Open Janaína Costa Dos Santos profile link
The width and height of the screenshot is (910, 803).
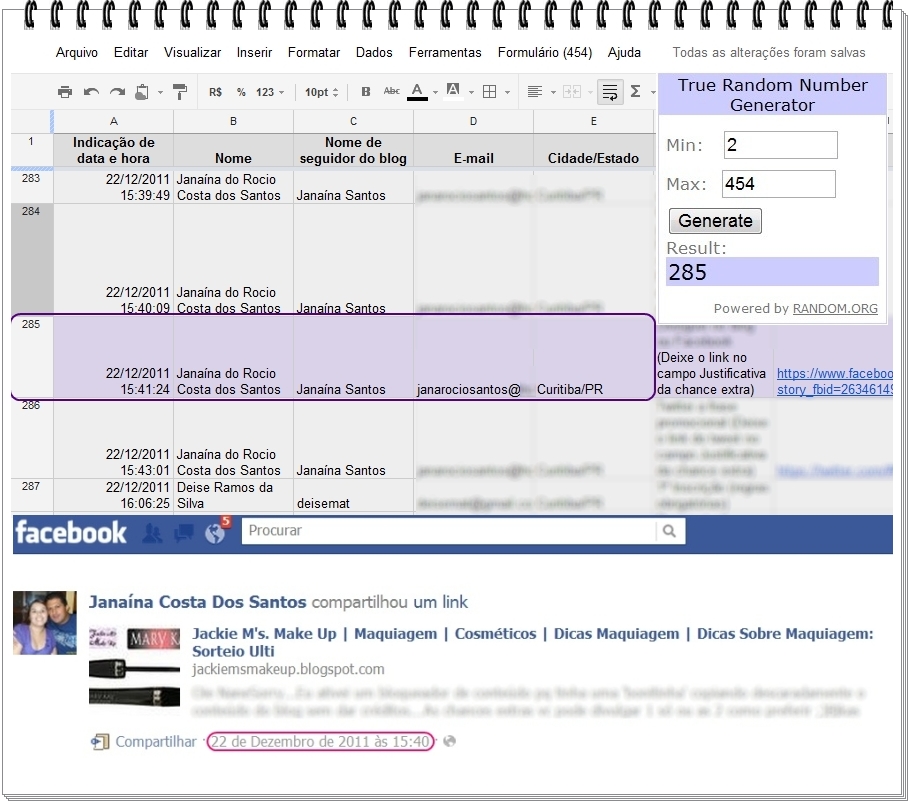pyautogui.click(x=197, y=602)
